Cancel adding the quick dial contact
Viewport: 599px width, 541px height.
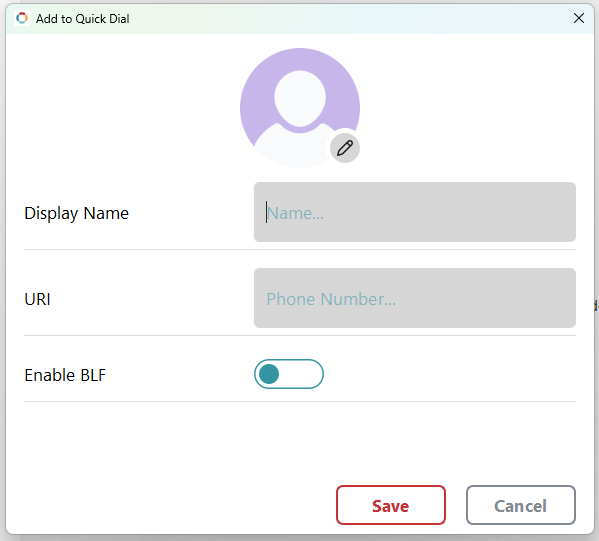(x=521, y=505)
